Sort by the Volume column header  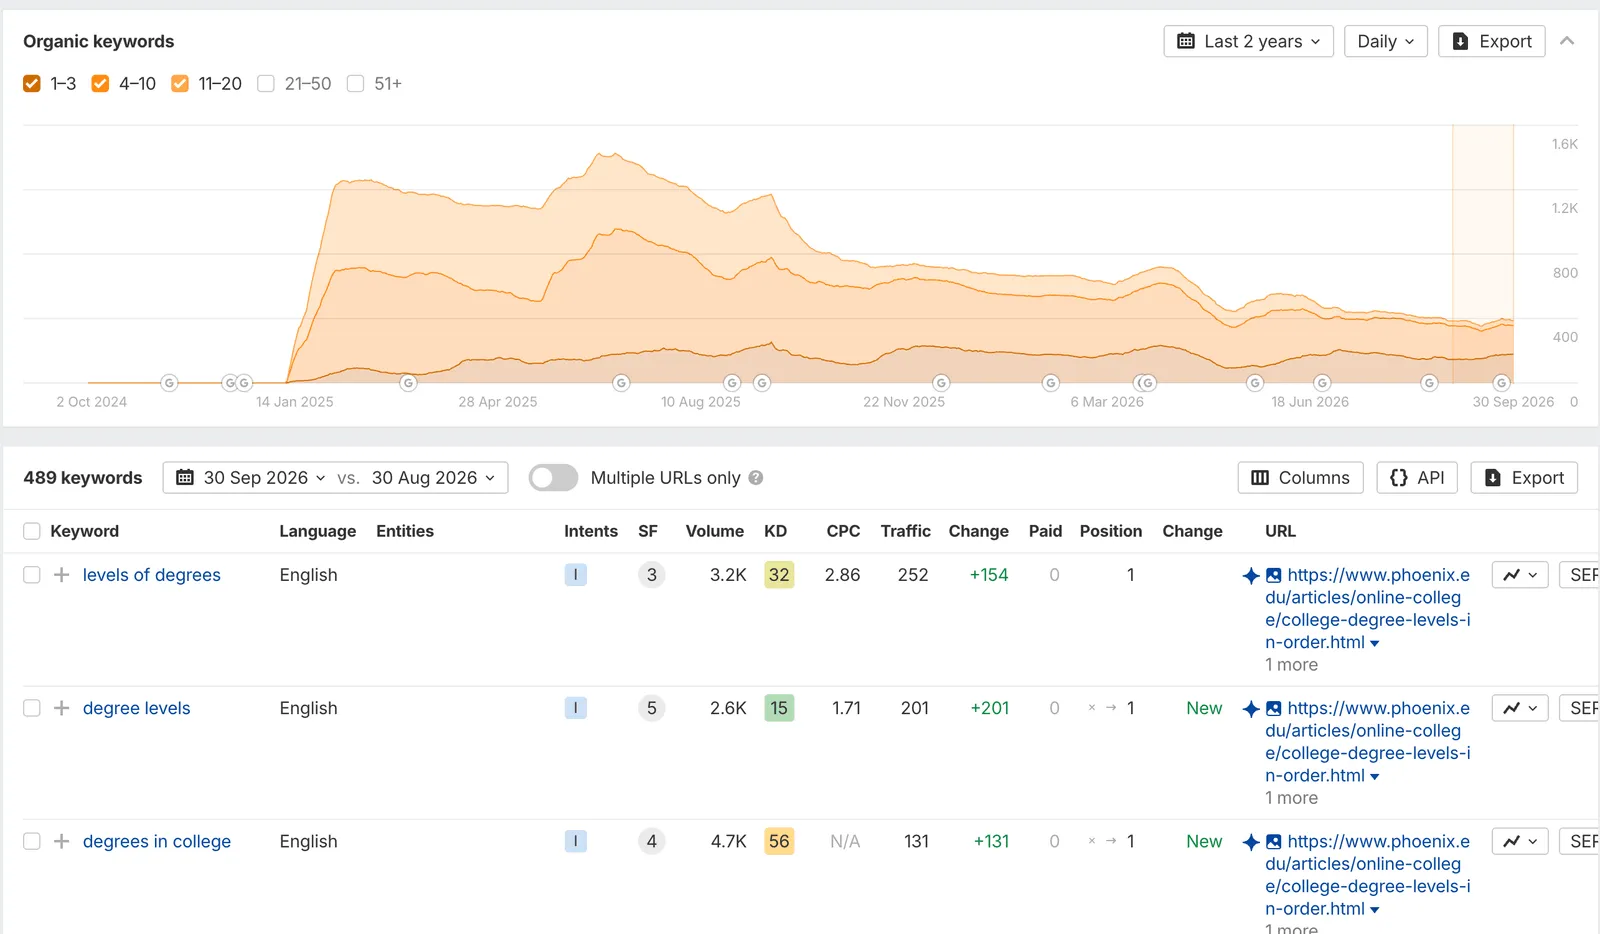(x=715, y=531)
